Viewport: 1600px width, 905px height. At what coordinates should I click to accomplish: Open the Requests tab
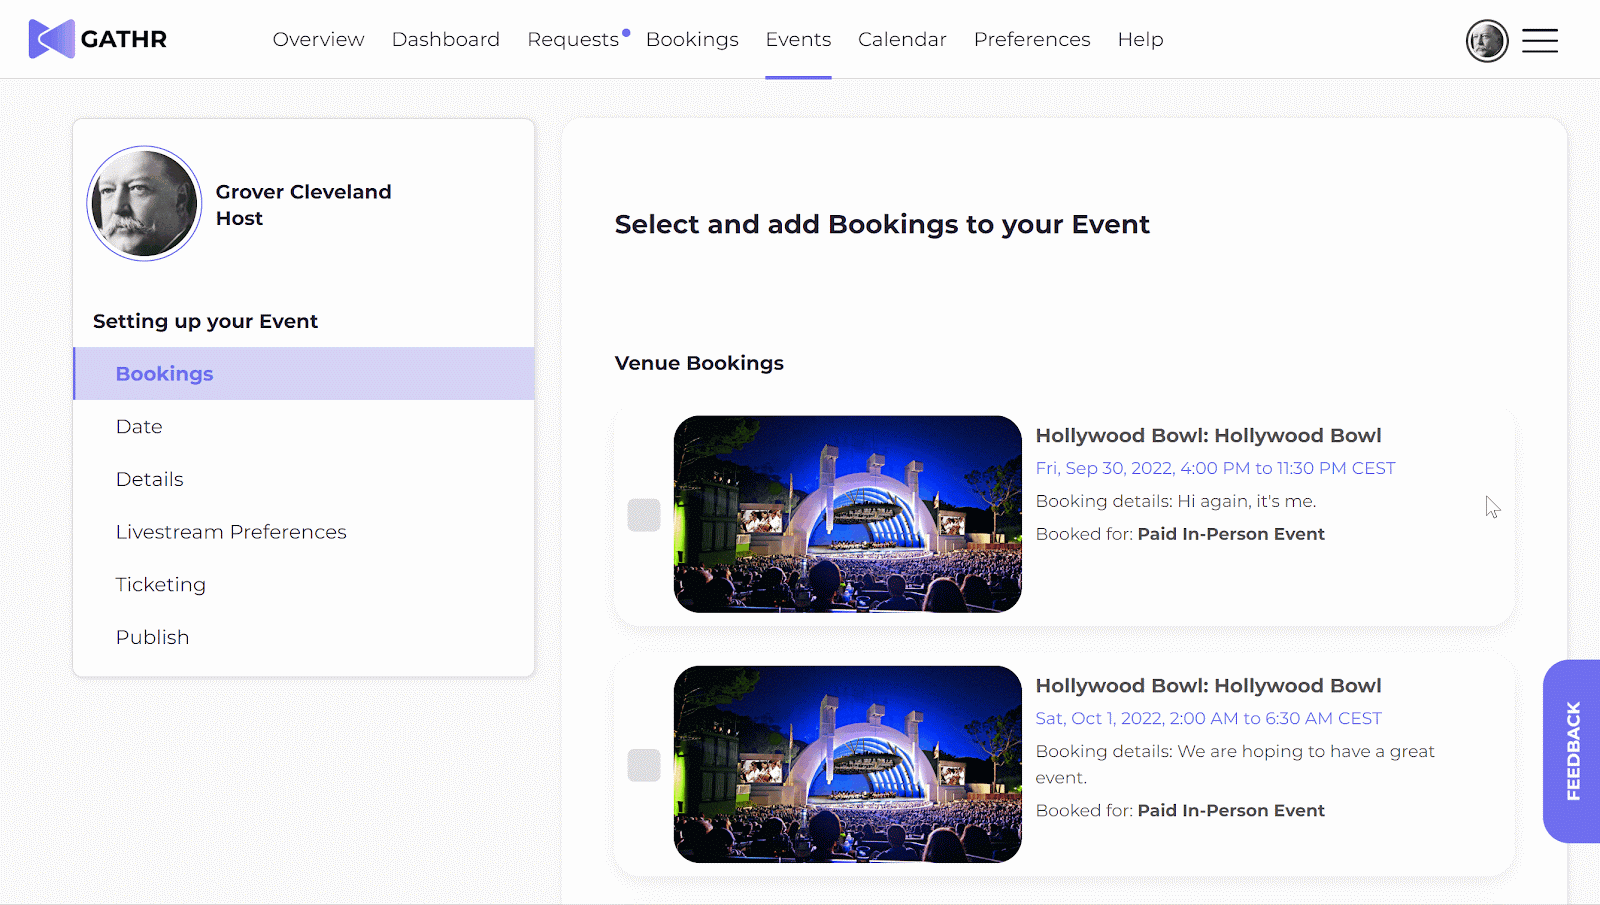(x=573, y=39)
